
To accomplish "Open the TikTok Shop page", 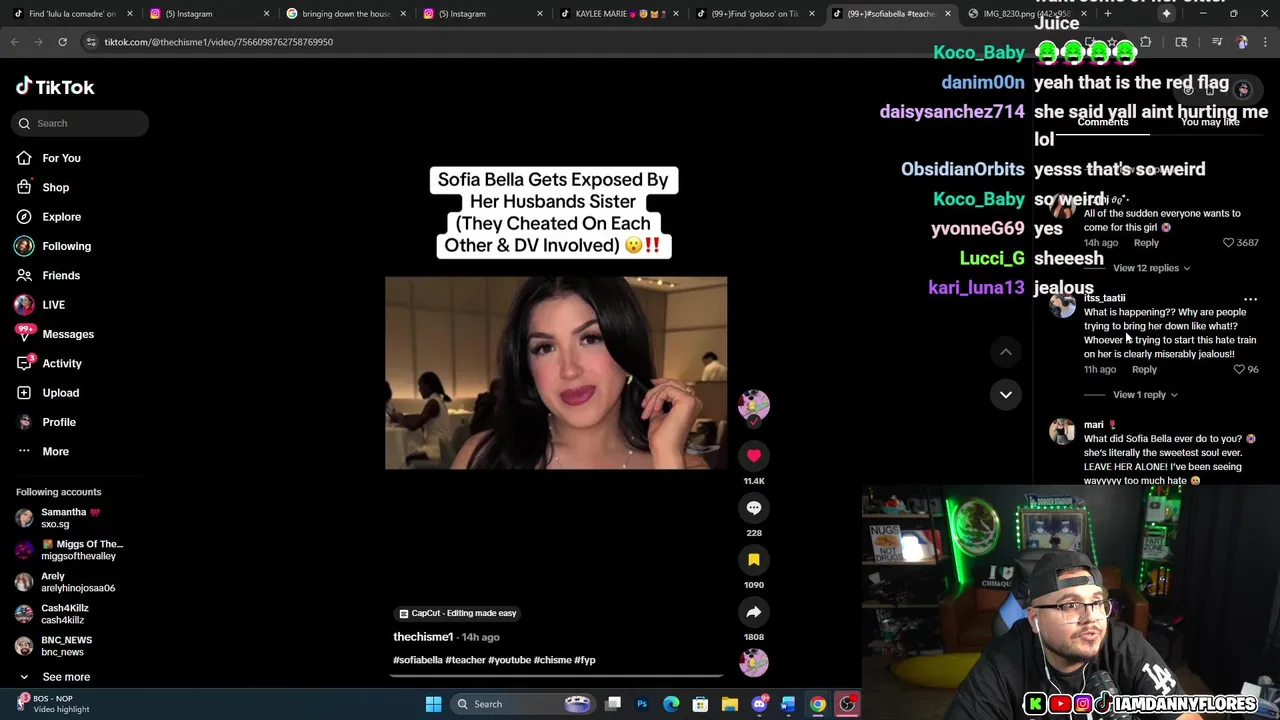I will [x=55, y=187].
